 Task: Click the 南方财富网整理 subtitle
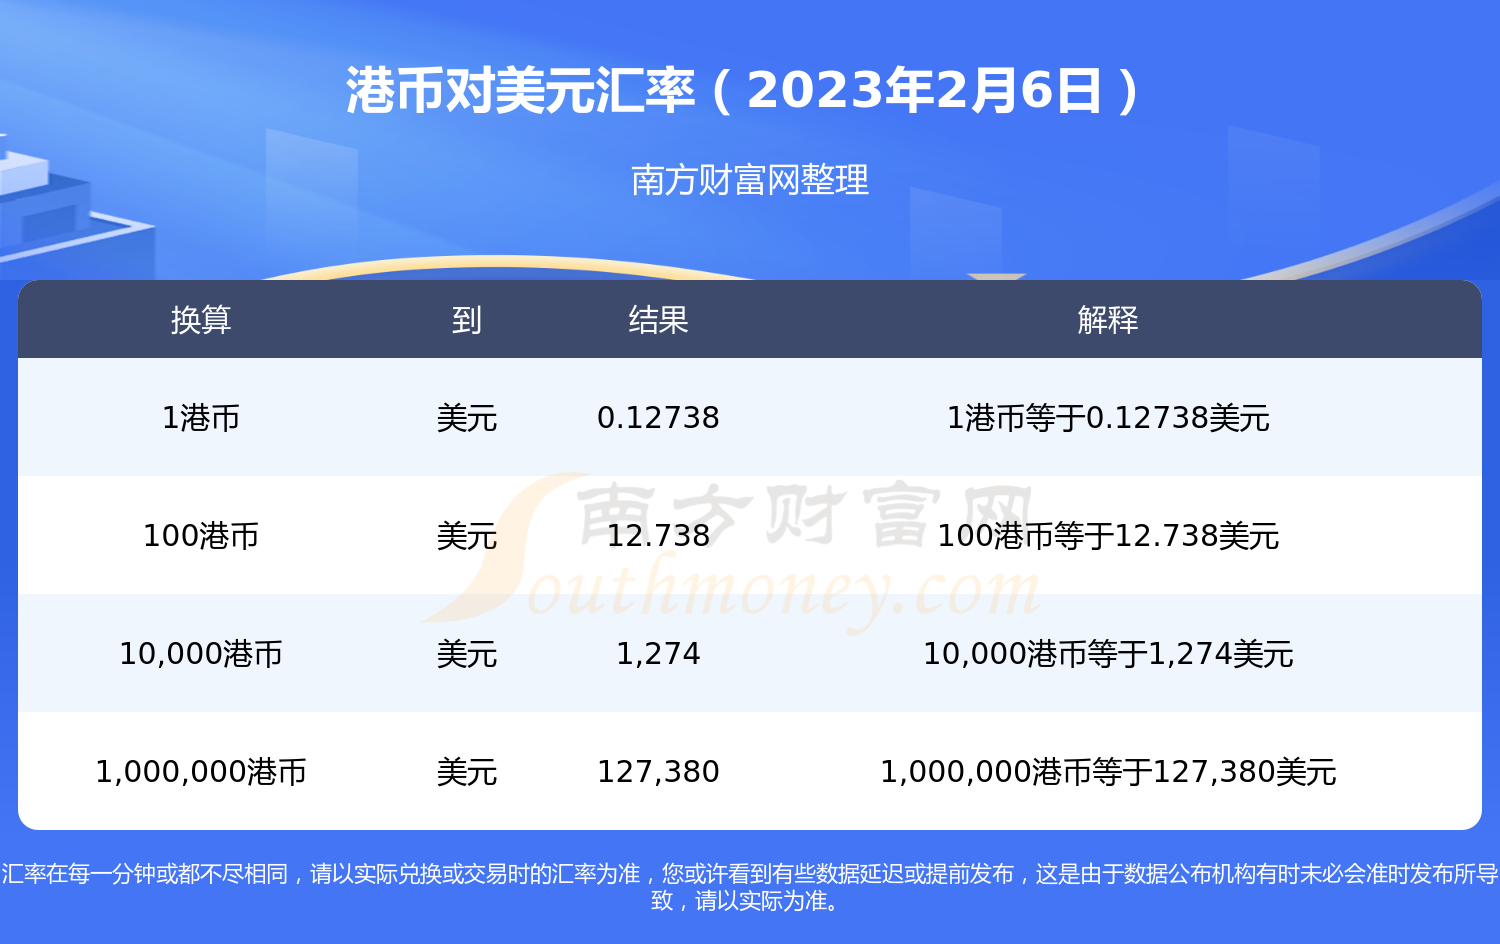[750, 181]
